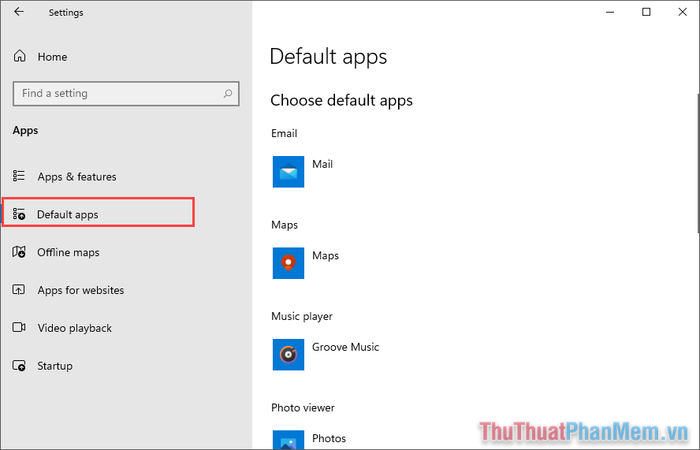Change Photos default photo viewer
The height and width of the screenshot is (450, 700).
[329, 438]
